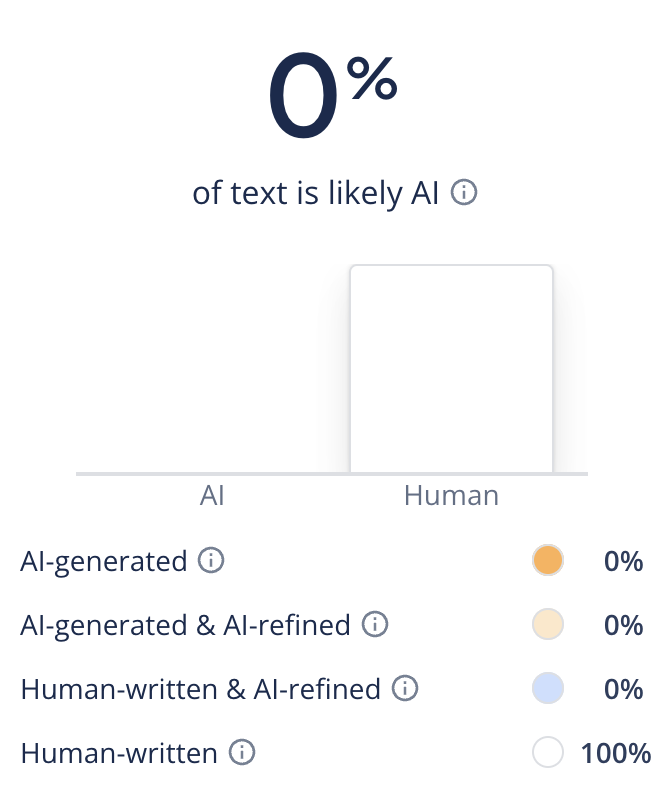Screen dimensions: 668x796
Task: Select the 'Human-written & AI-refined' label
Action: 201,688
